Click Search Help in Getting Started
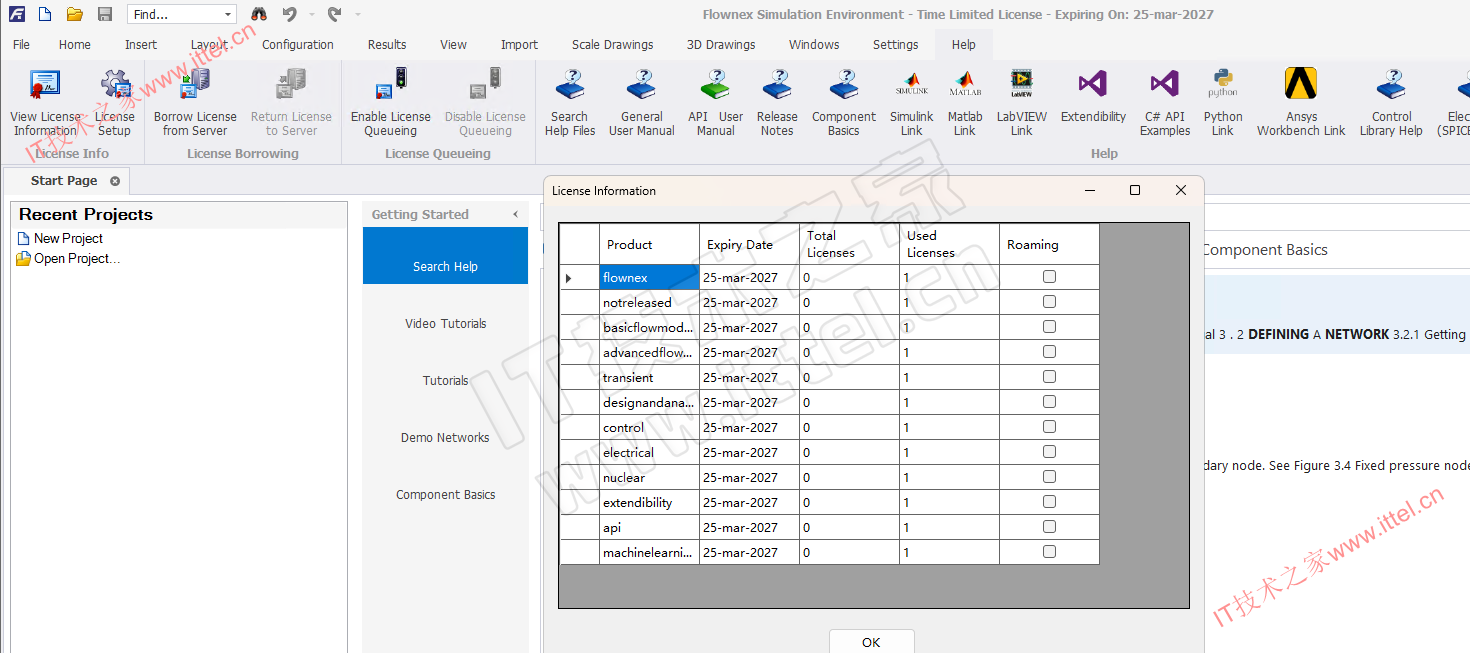The width and height of the screenshot is (1470, 653). [x=445, y=256]
